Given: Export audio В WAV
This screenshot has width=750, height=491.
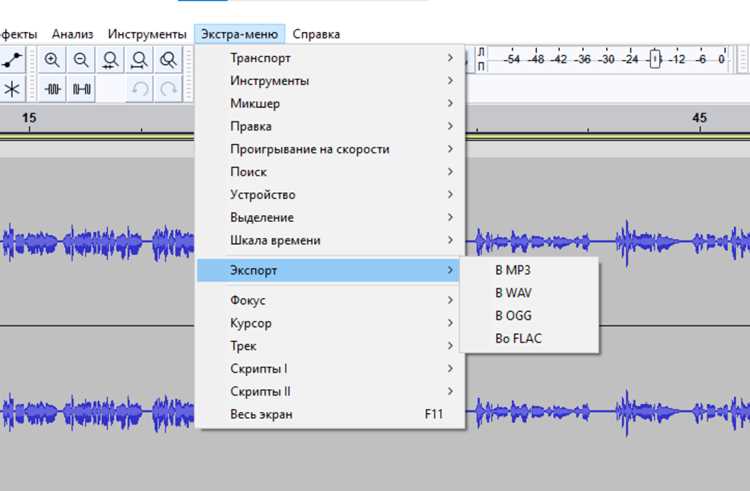Looking at the screenshot, I should 529,293.
